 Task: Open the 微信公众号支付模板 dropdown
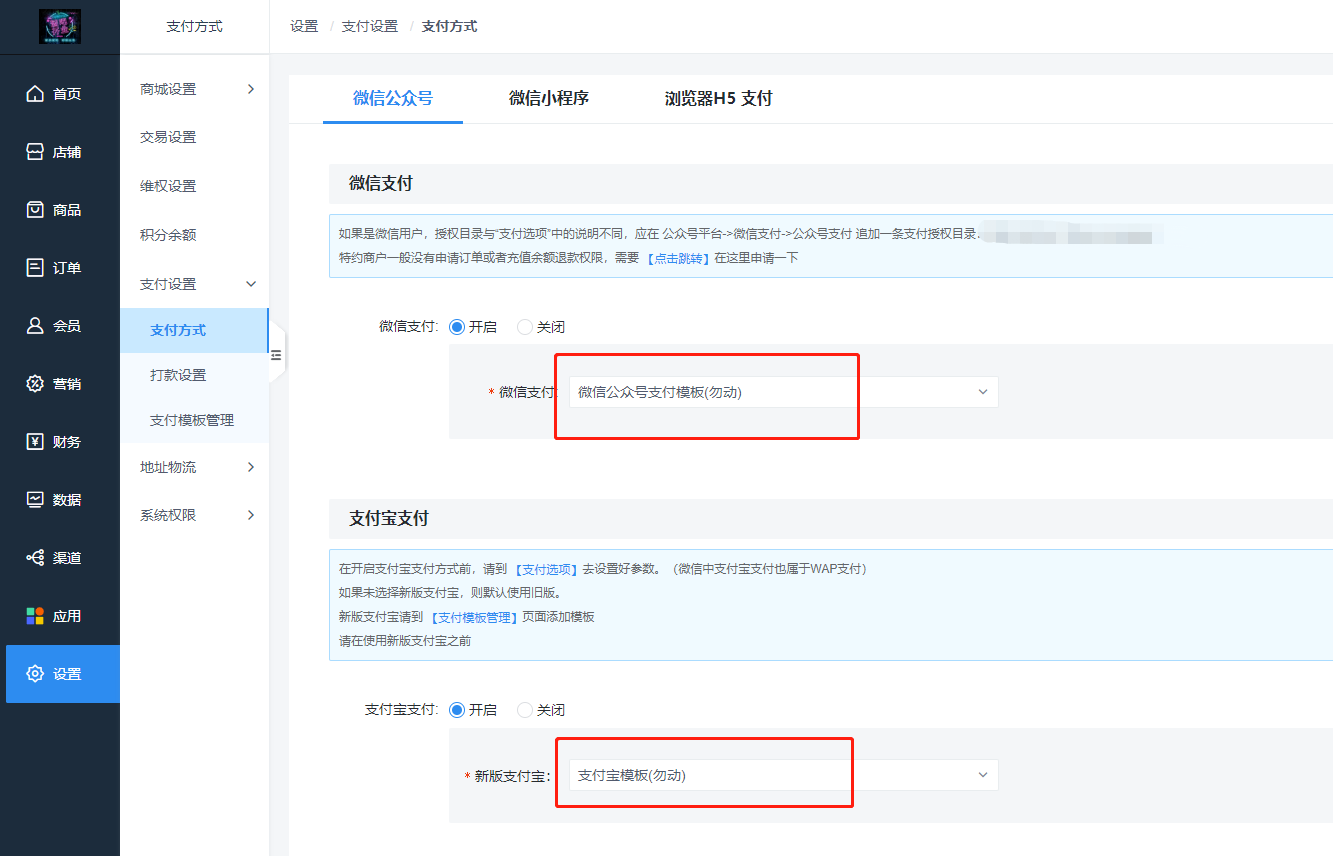coord(784,392)
